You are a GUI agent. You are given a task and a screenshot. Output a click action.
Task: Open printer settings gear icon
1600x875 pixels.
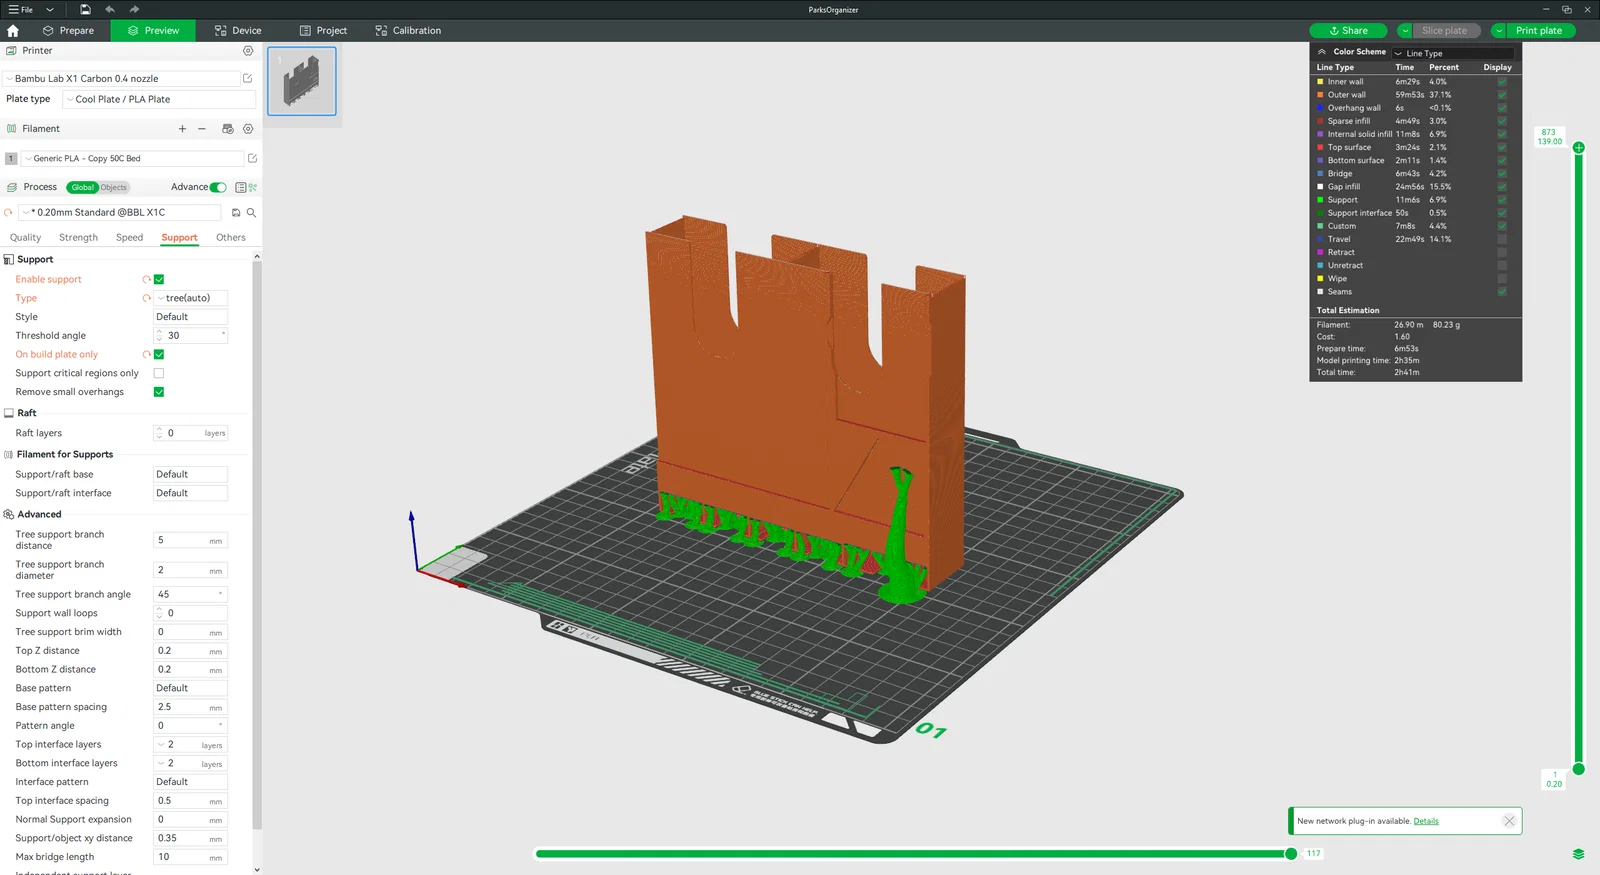coord(248,51)
